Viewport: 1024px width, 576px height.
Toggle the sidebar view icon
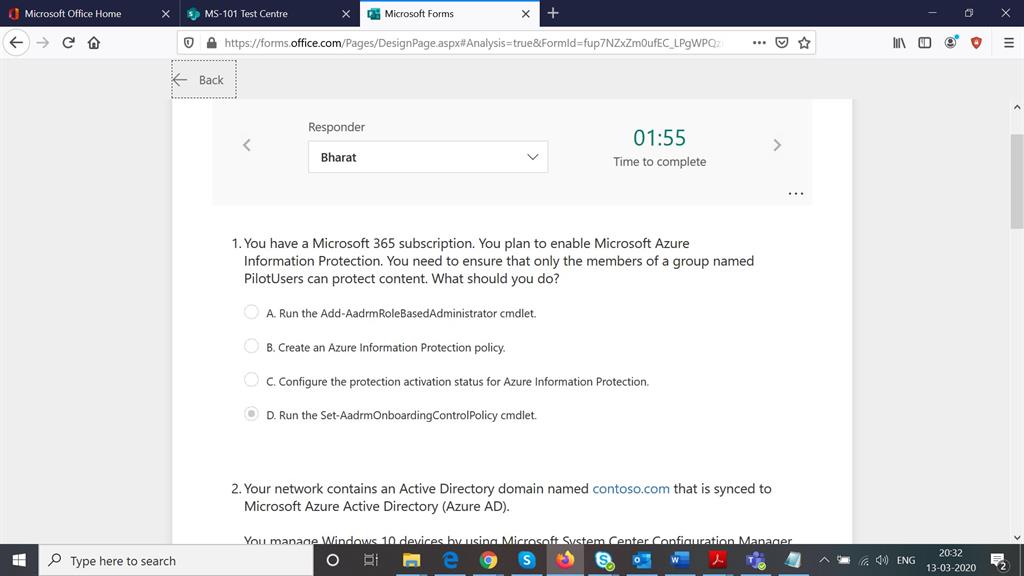925,42
